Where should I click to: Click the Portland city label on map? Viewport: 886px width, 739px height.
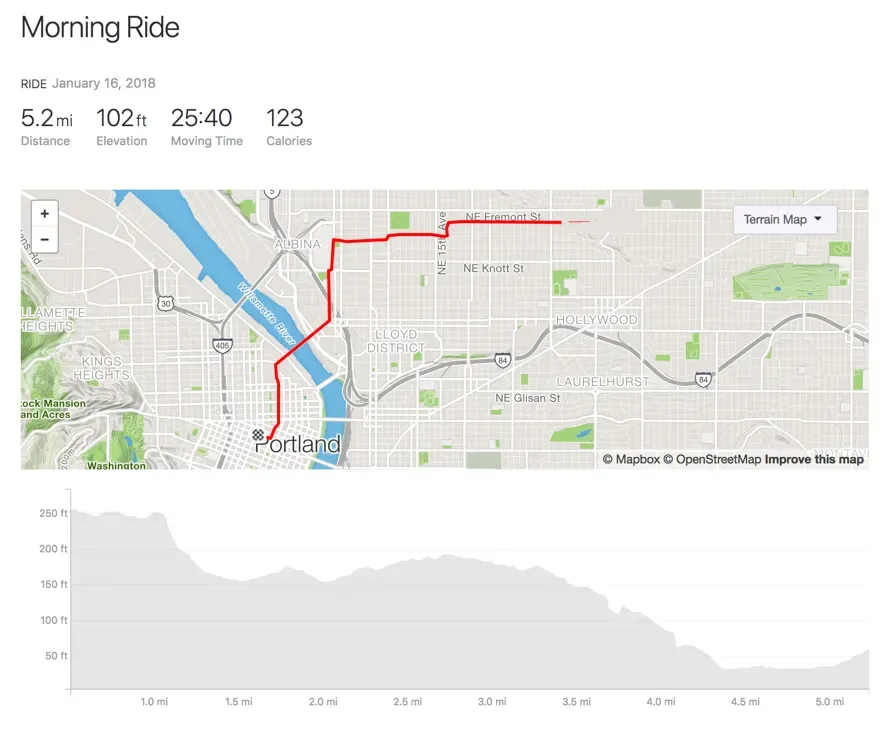(298, 444)
